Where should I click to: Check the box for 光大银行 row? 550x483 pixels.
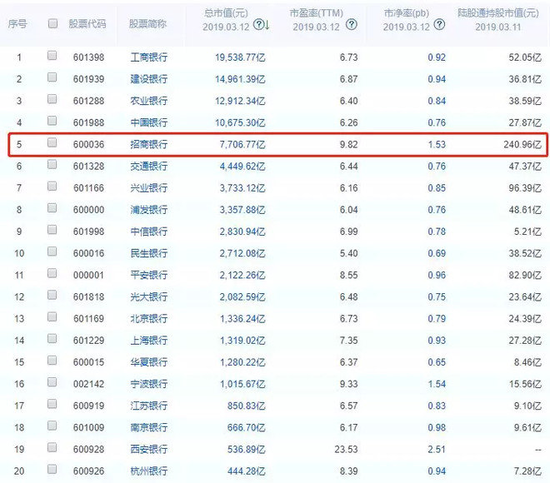(52, 295)
